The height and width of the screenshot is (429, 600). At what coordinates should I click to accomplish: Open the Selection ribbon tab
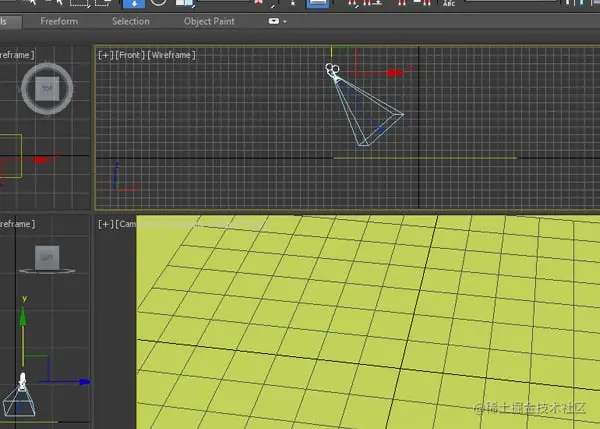(130, 21)
